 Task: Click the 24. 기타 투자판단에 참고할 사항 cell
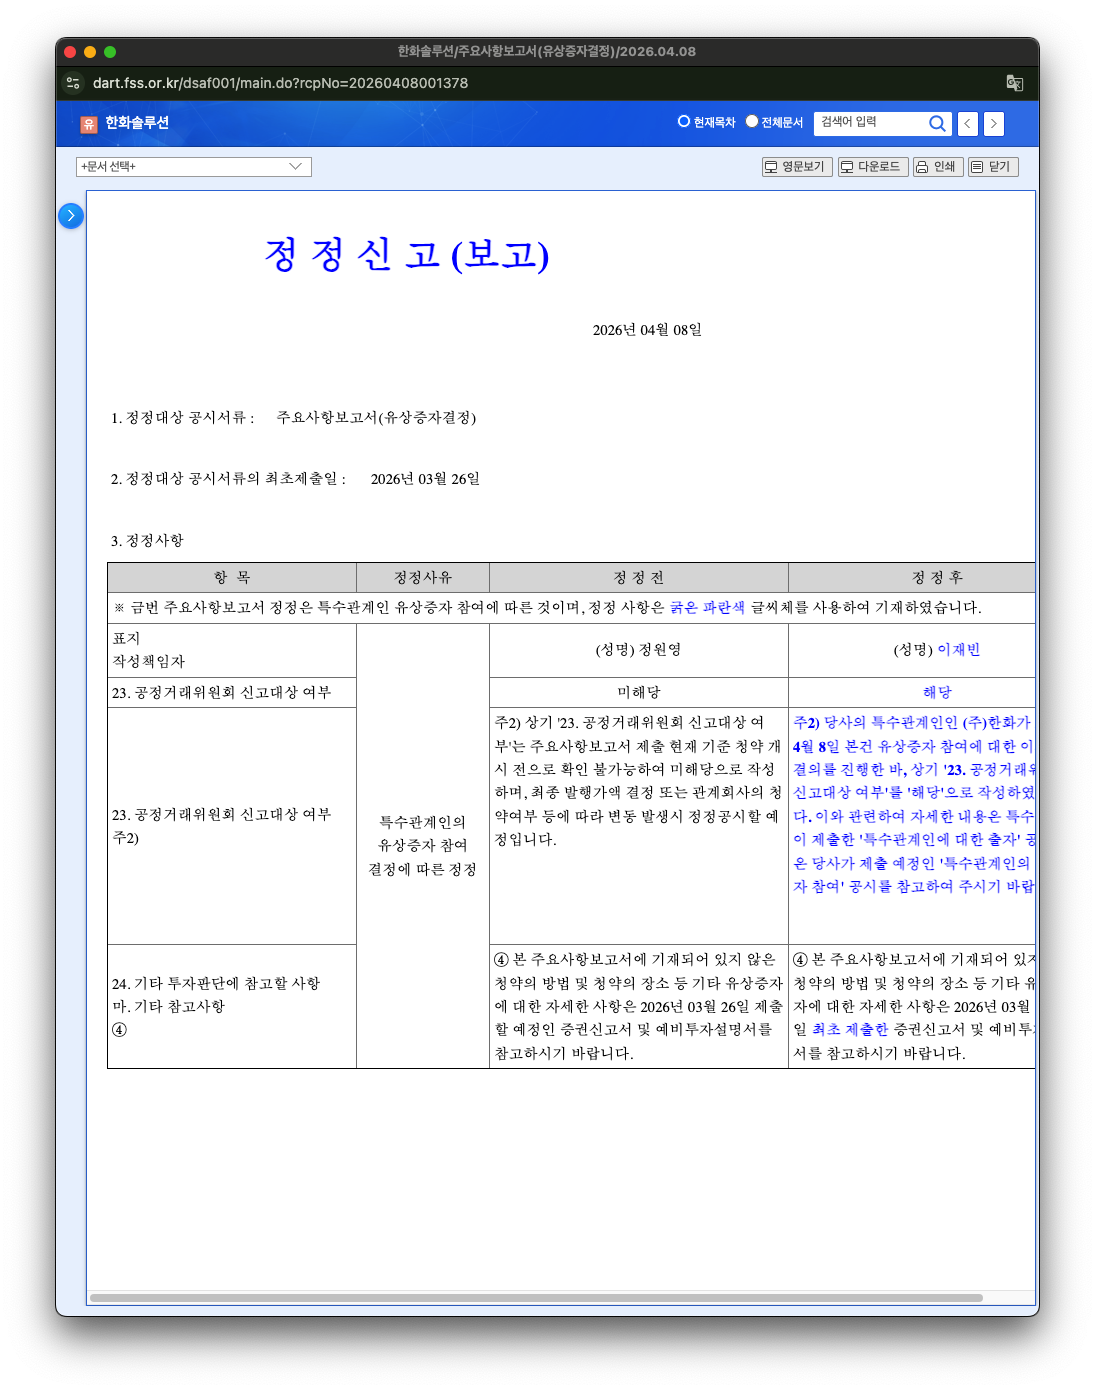point(232,1006)
